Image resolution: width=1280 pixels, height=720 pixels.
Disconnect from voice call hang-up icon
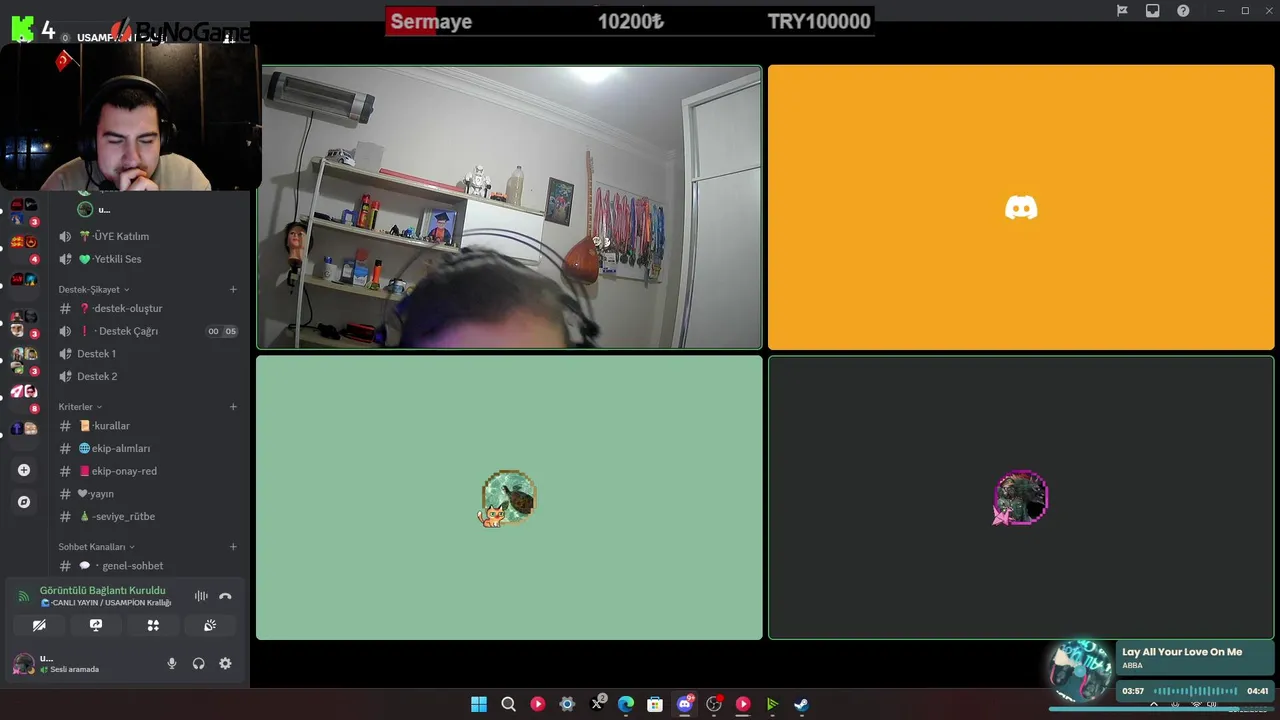(225, 596)
